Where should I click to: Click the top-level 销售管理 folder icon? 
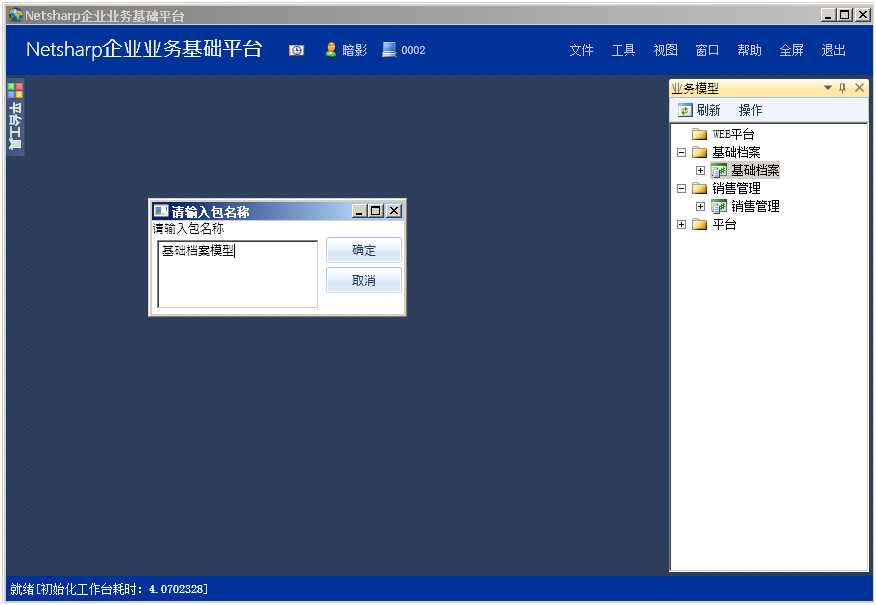point(699,188)
